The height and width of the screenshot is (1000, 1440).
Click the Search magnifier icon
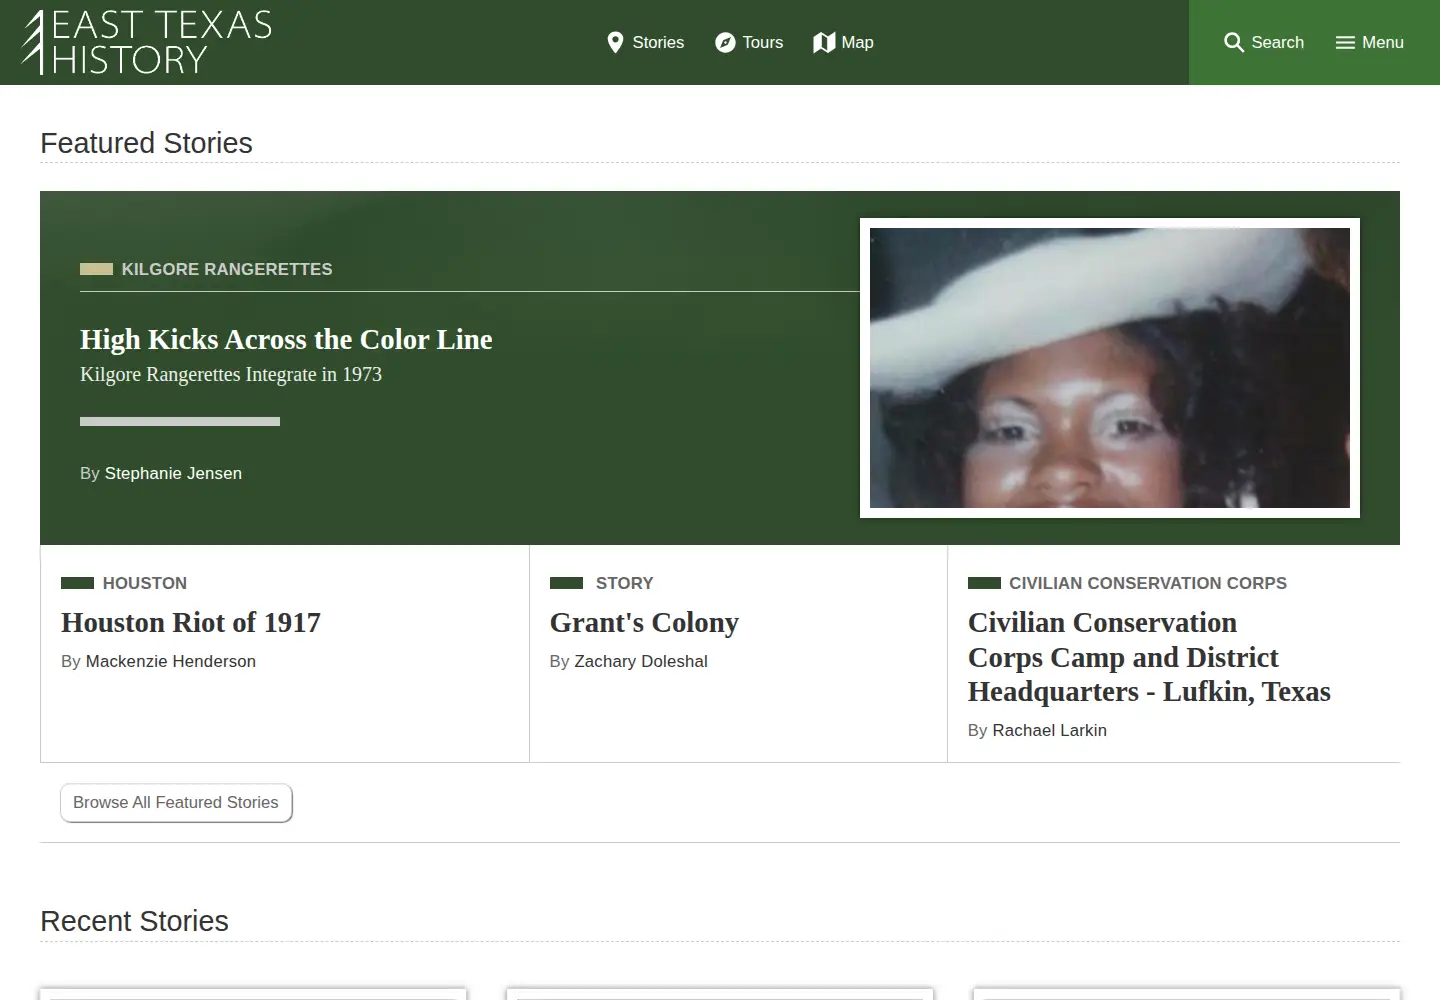pos(1234,42)
